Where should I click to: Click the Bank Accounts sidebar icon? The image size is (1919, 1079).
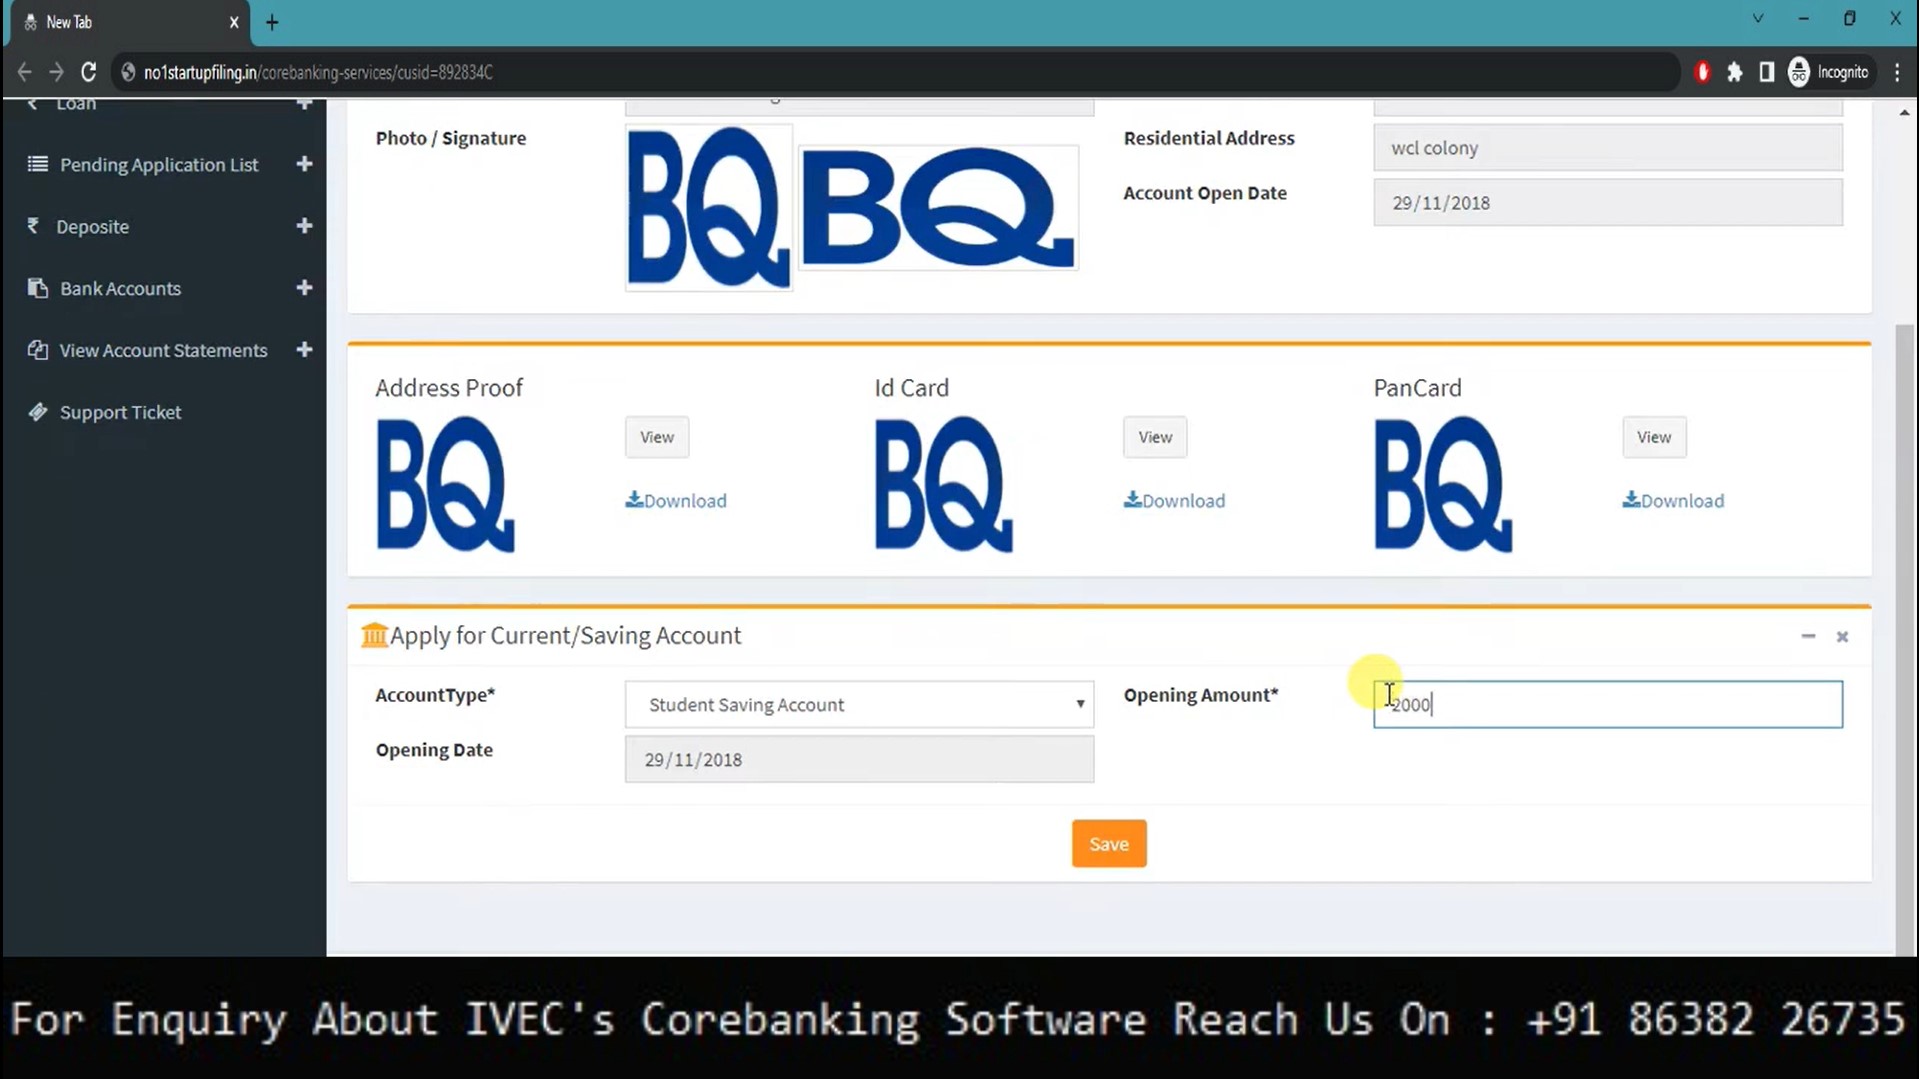click(38, 288)
